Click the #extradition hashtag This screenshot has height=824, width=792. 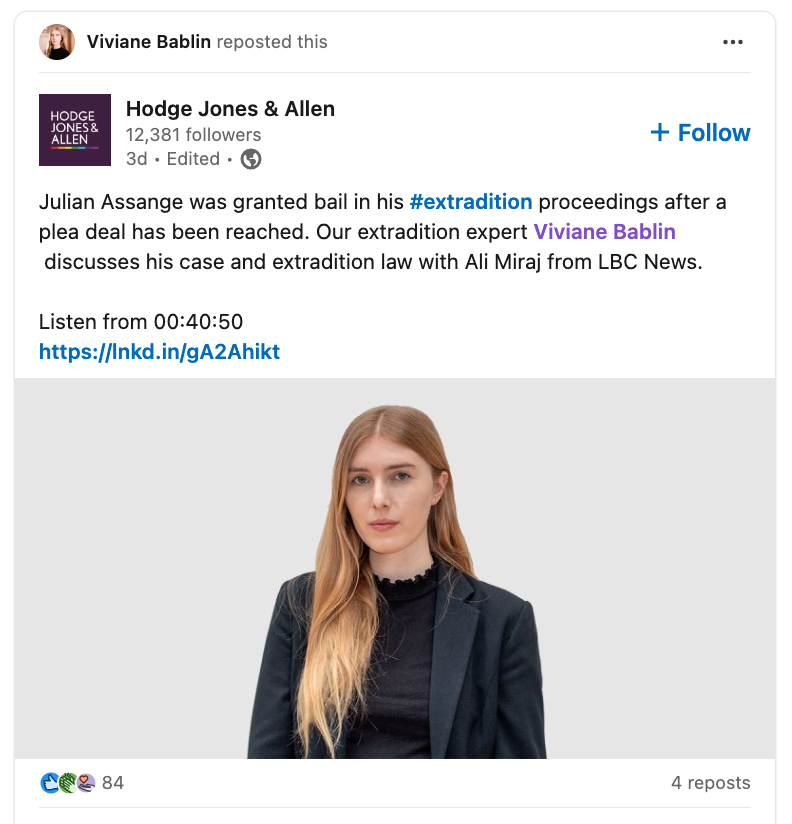tap(472, 202)
